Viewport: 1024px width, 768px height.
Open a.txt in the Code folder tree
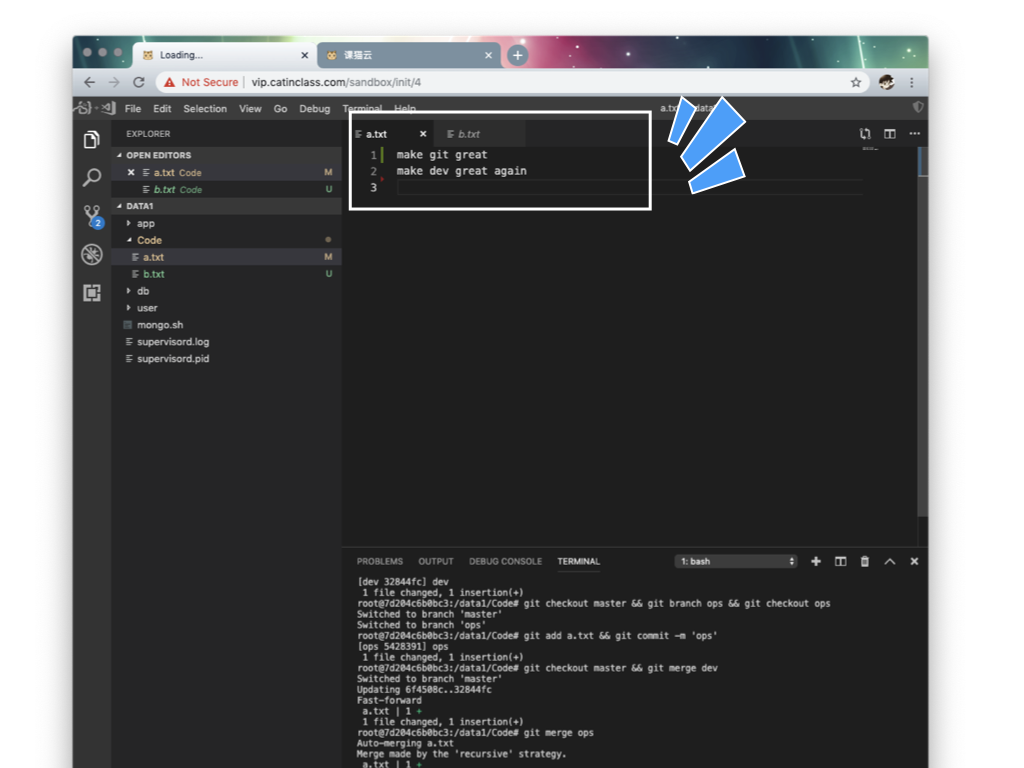tap(226, 257)
